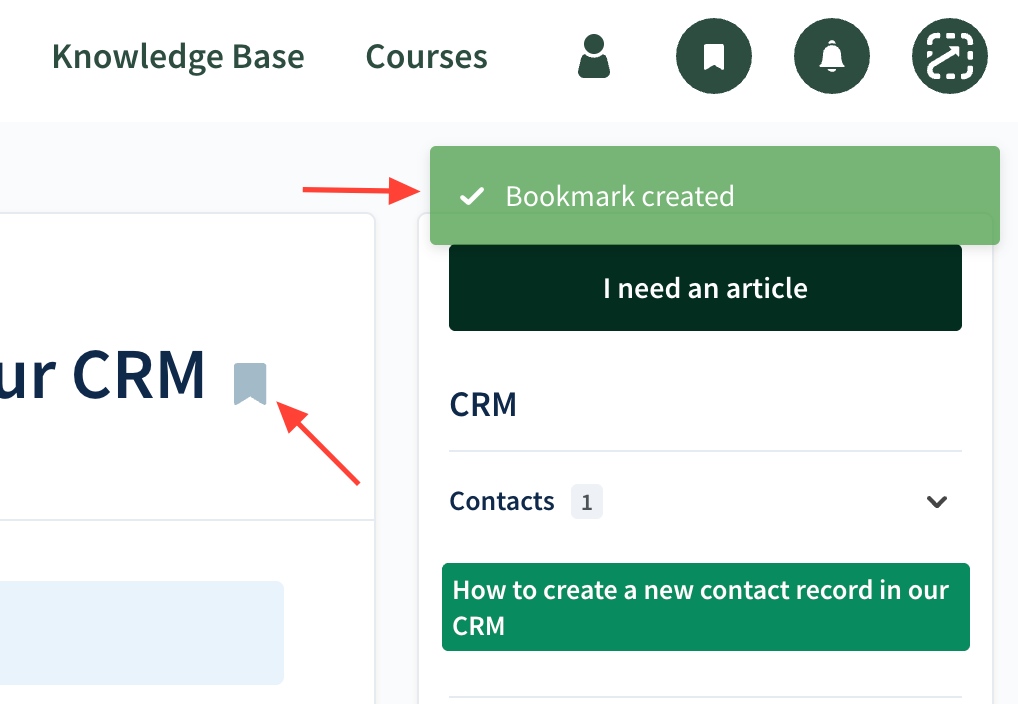Click the dashed-square arrow icon in header
This screenshot has width=1018, height=704.
(950, 56)
